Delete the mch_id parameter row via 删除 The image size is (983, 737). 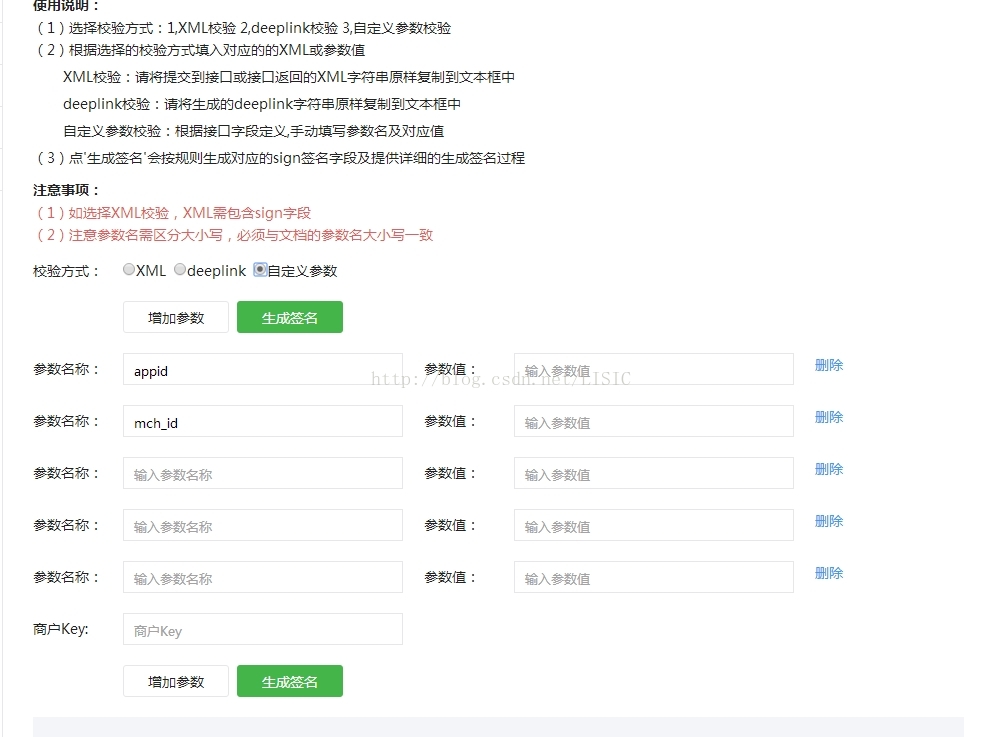coord(829,417)
